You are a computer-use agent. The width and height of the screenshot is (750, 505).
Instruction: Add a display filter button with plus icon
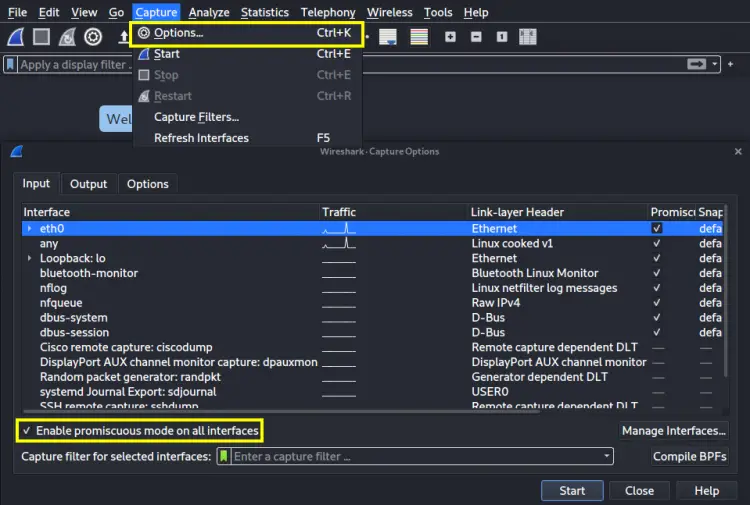click(x=730, y=64)
